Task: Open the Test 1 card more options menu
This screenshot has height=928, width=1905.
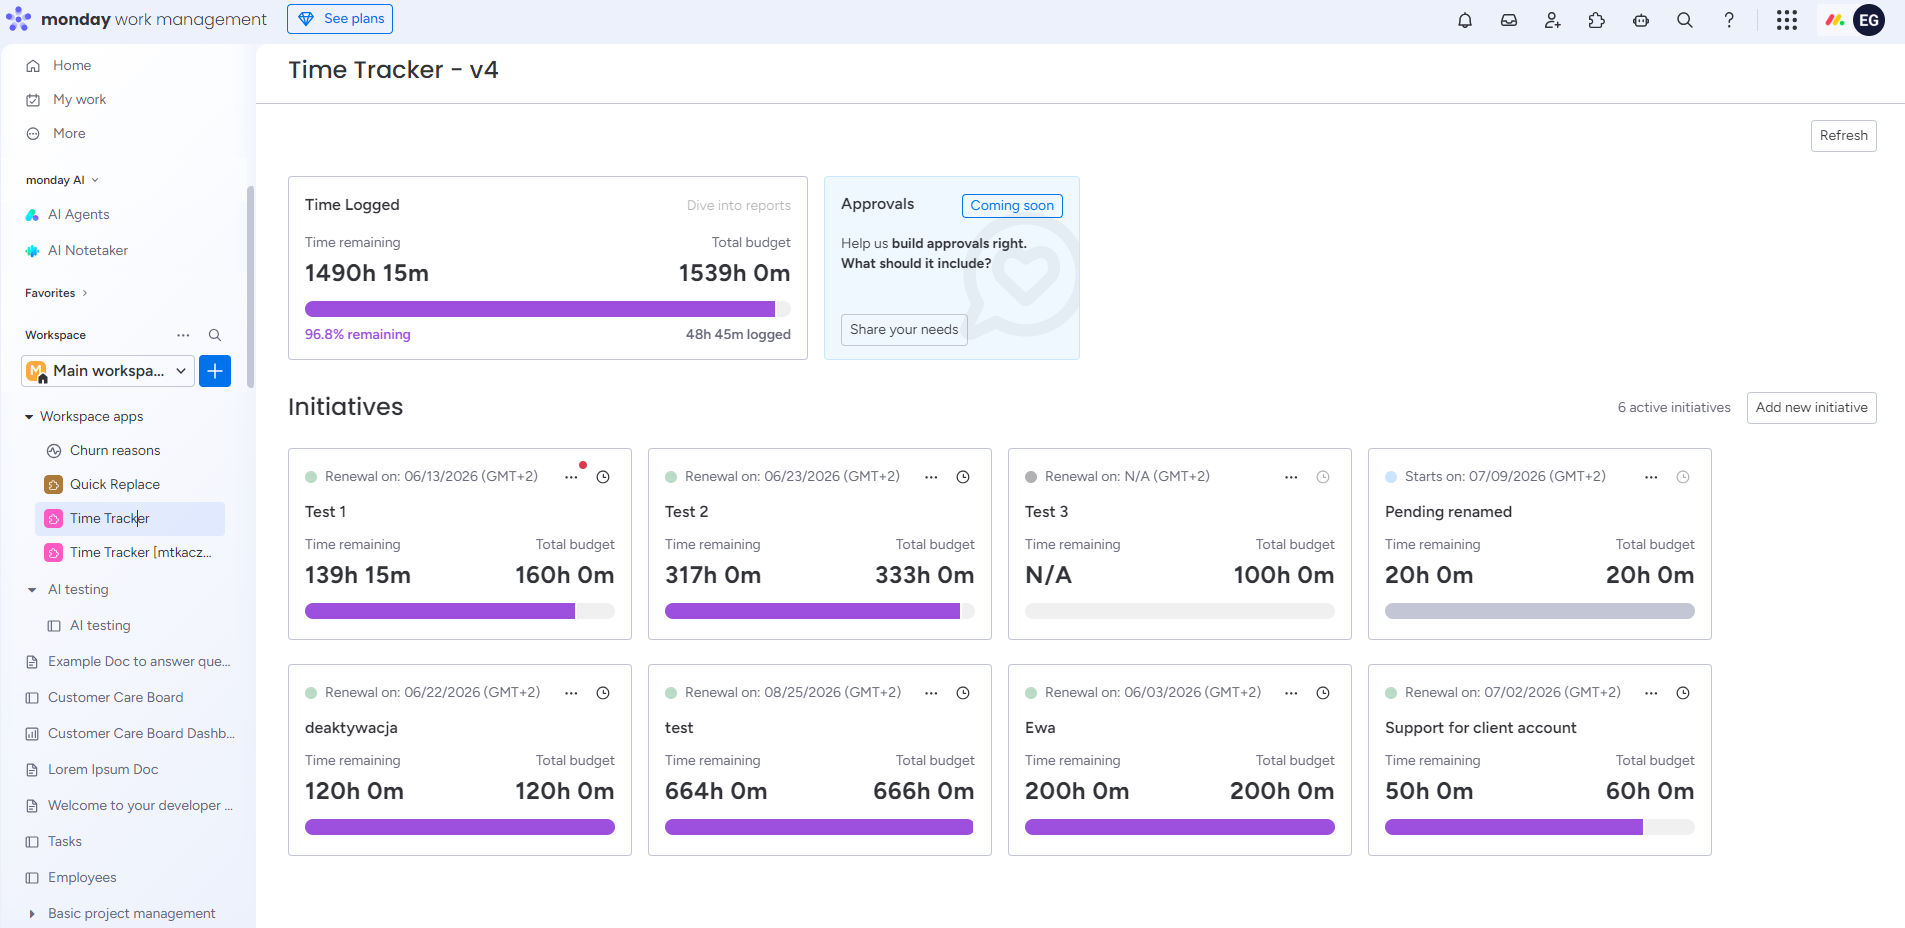Action: (x=571, y=477)
